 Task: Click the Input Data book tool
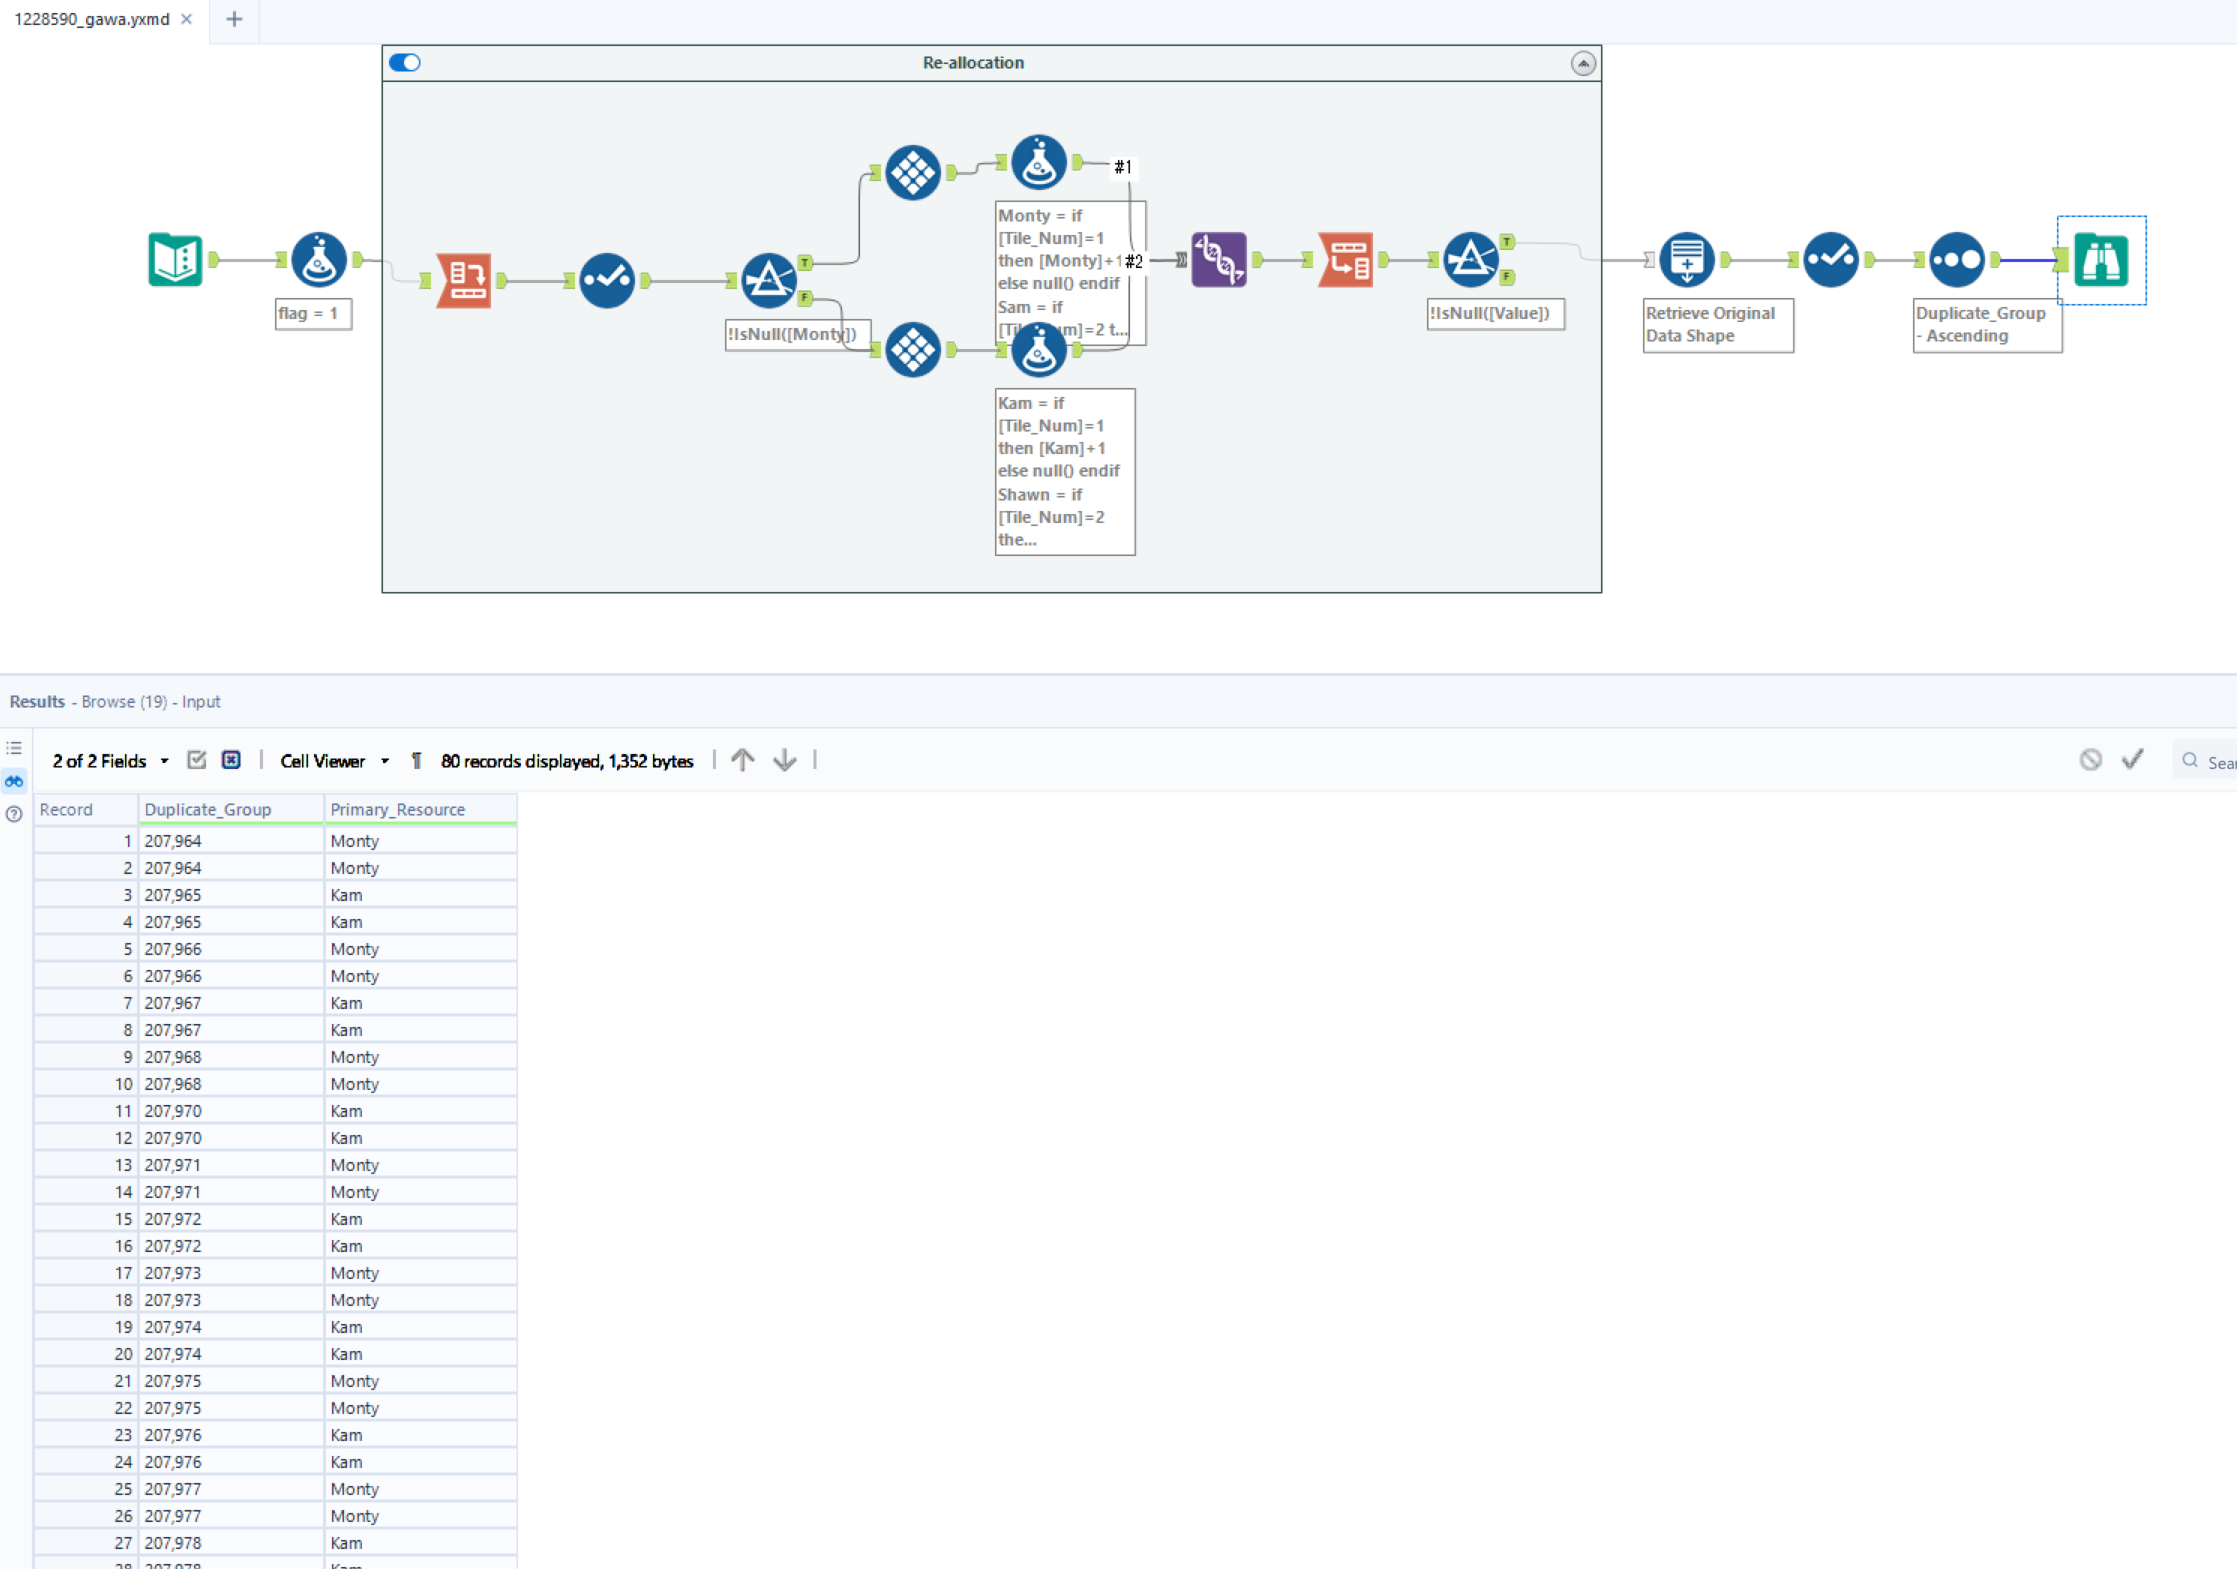coord(175,260)
